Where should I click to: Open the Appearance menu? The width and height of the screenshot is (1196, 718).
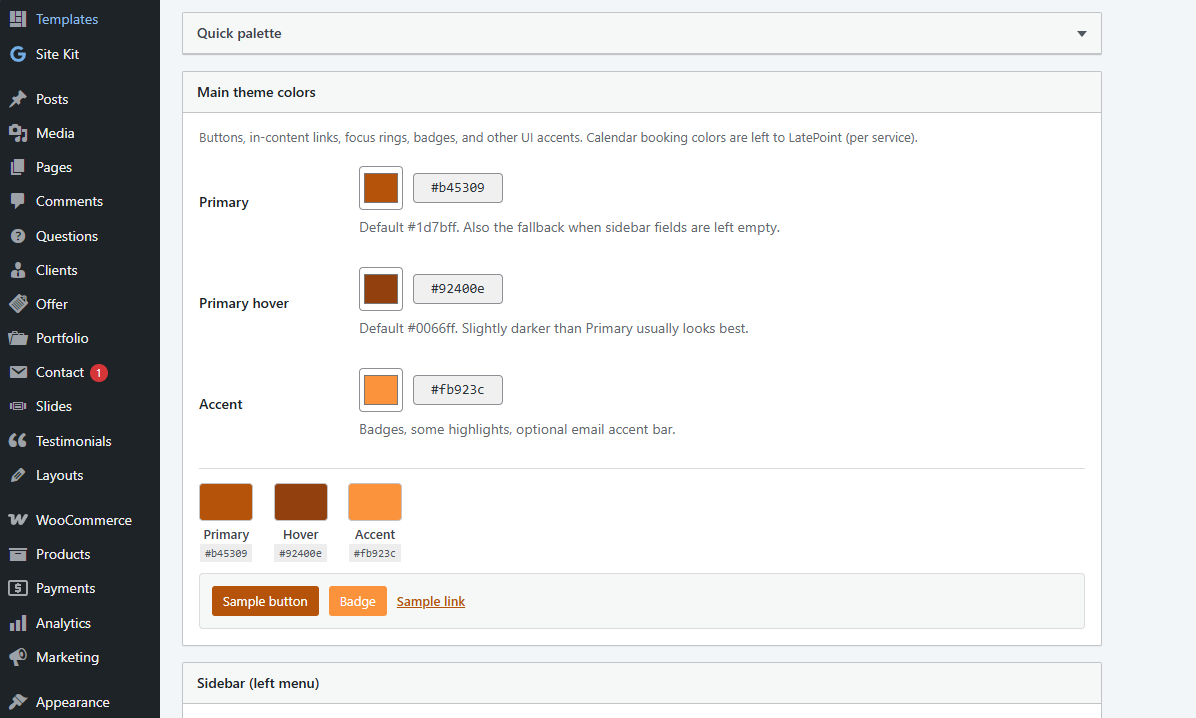point(72,702)
